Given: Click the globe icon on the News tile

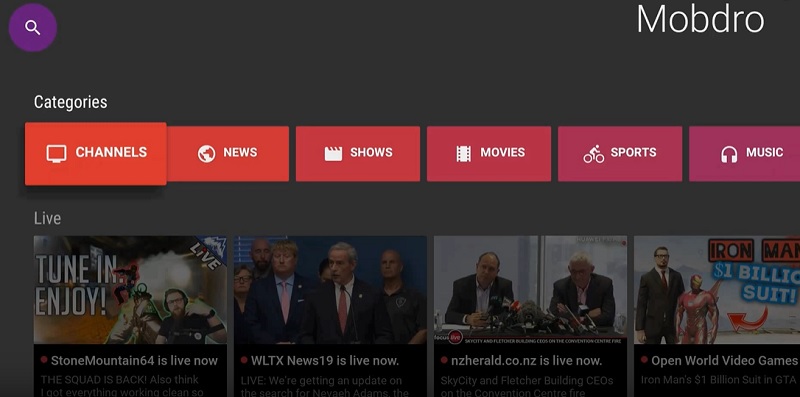Looking at the screenshot, I should [207, 153].
